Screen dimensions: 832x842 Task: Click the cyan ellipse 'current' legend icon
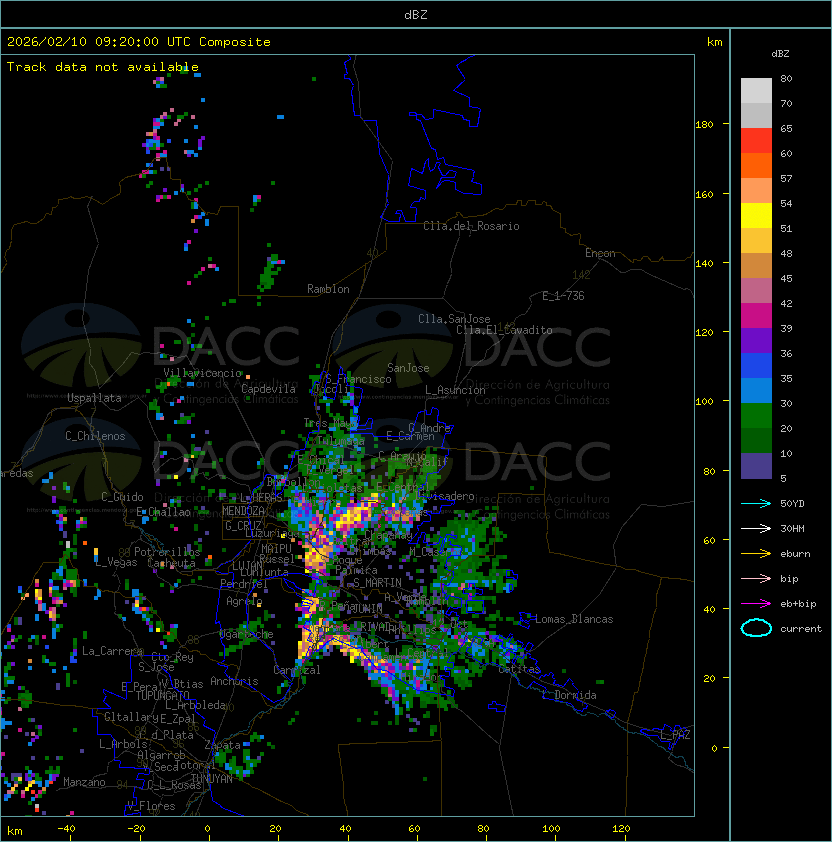click(x=756, y=628)
